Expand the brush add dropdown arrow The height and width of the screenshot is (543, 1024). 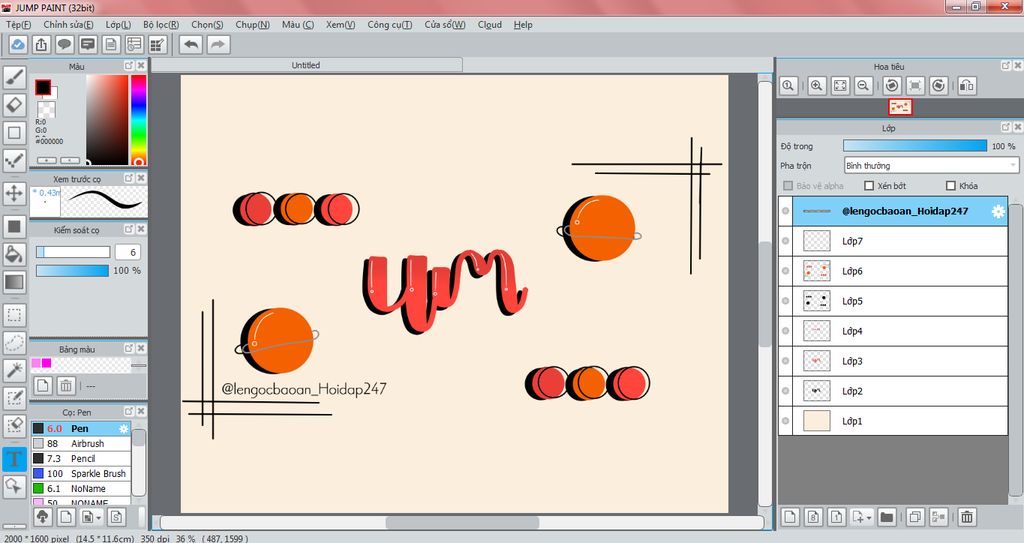click(98, 518)
